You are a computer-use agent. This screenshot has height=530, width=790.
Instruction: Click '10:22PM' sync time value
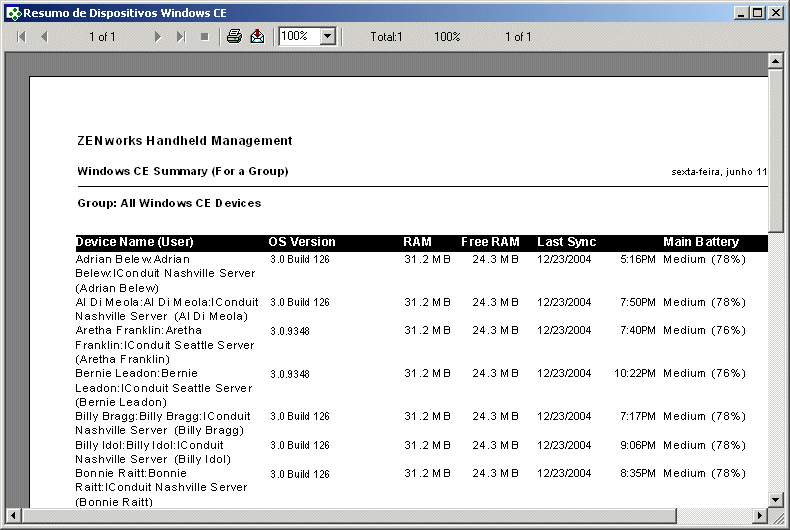635,373
